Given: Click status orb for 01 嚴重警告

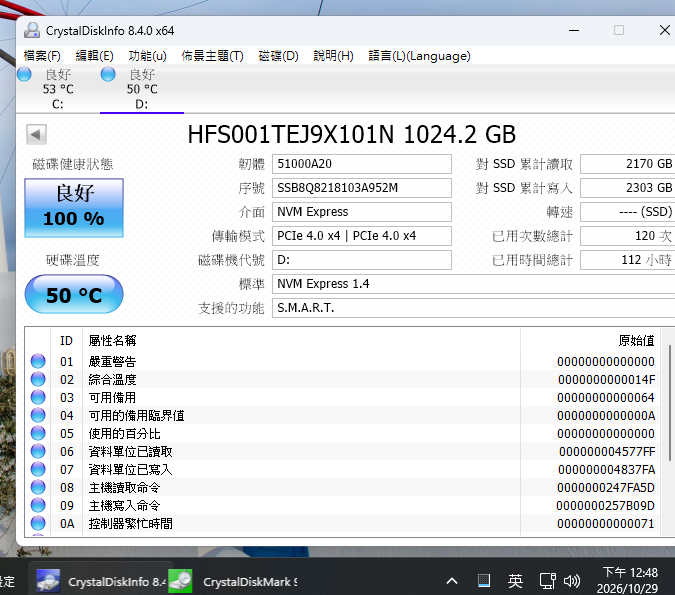Looking at the screenshot, I should [x=38, y=361].
